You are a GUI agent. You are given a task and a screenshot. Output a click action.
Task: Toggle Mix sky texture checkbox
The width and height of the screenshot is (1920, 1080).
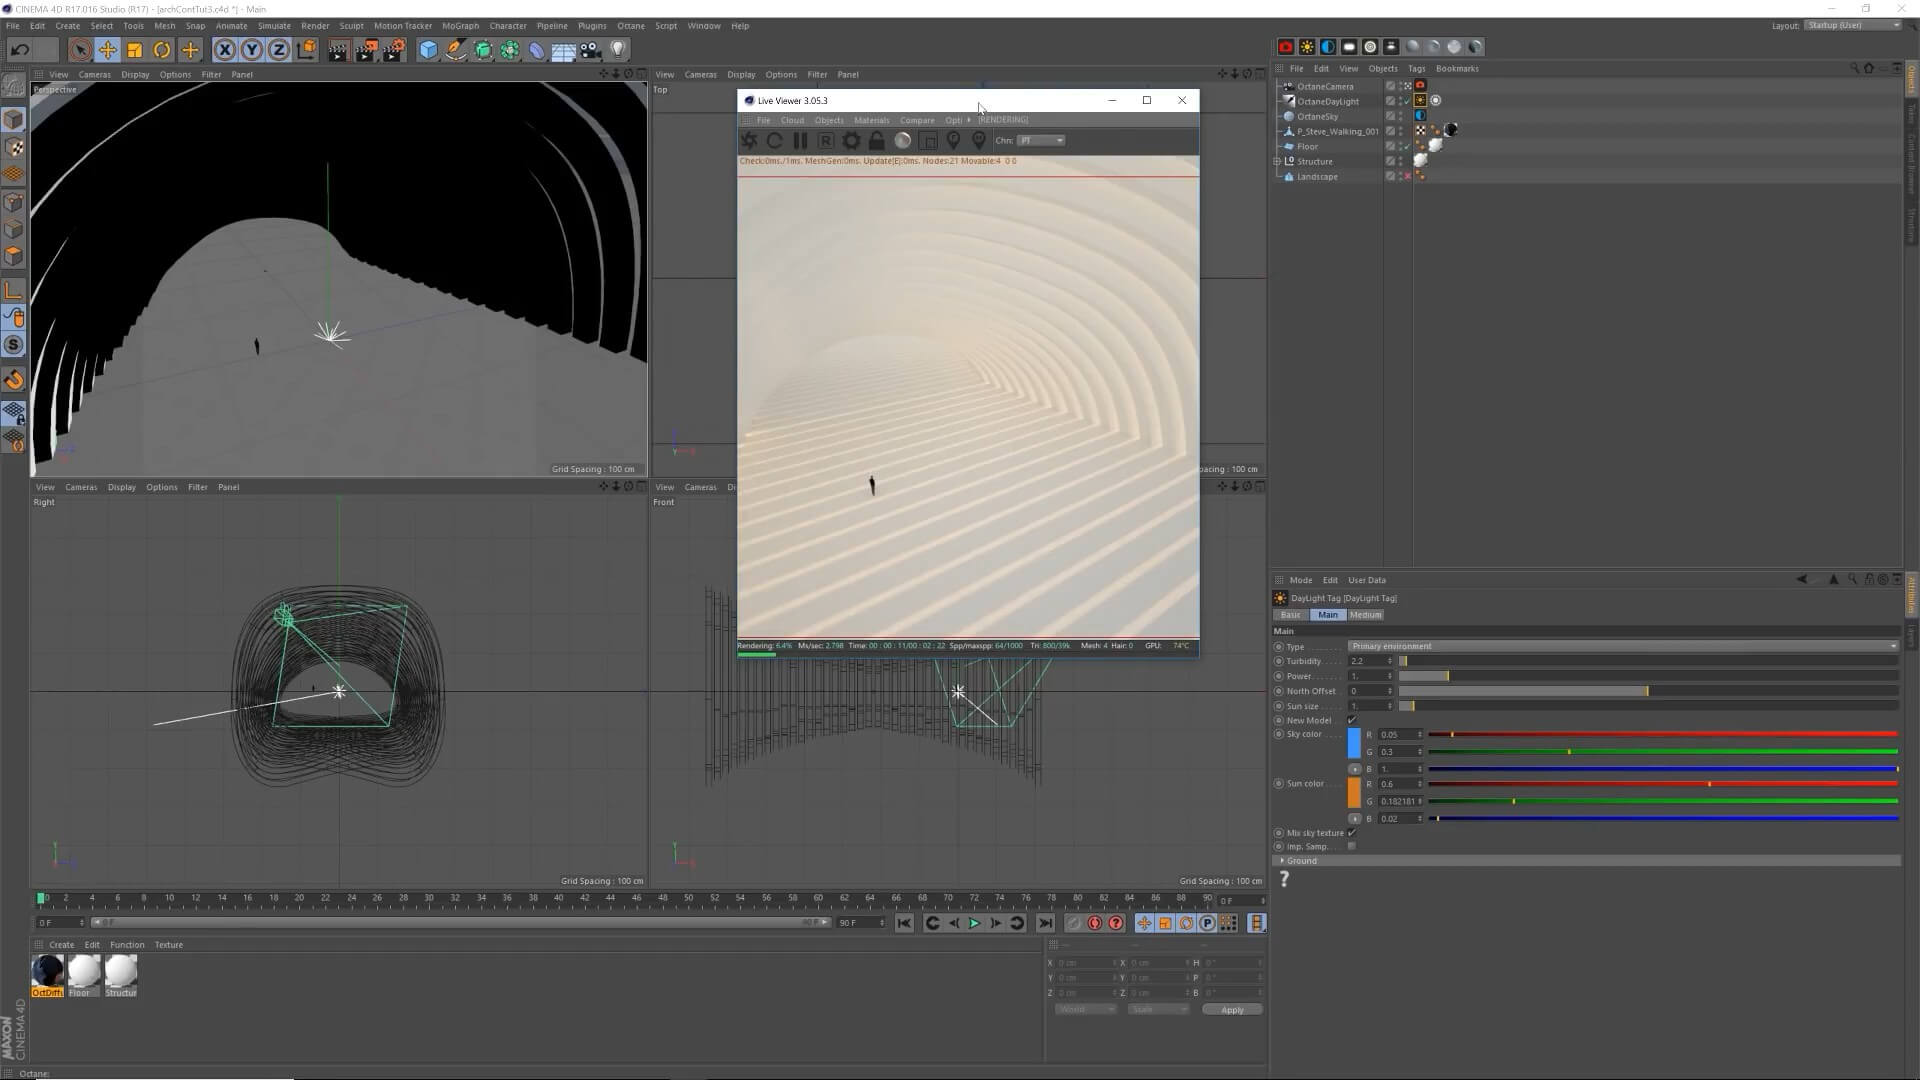pyautogui.click(x=1352, y=833)
